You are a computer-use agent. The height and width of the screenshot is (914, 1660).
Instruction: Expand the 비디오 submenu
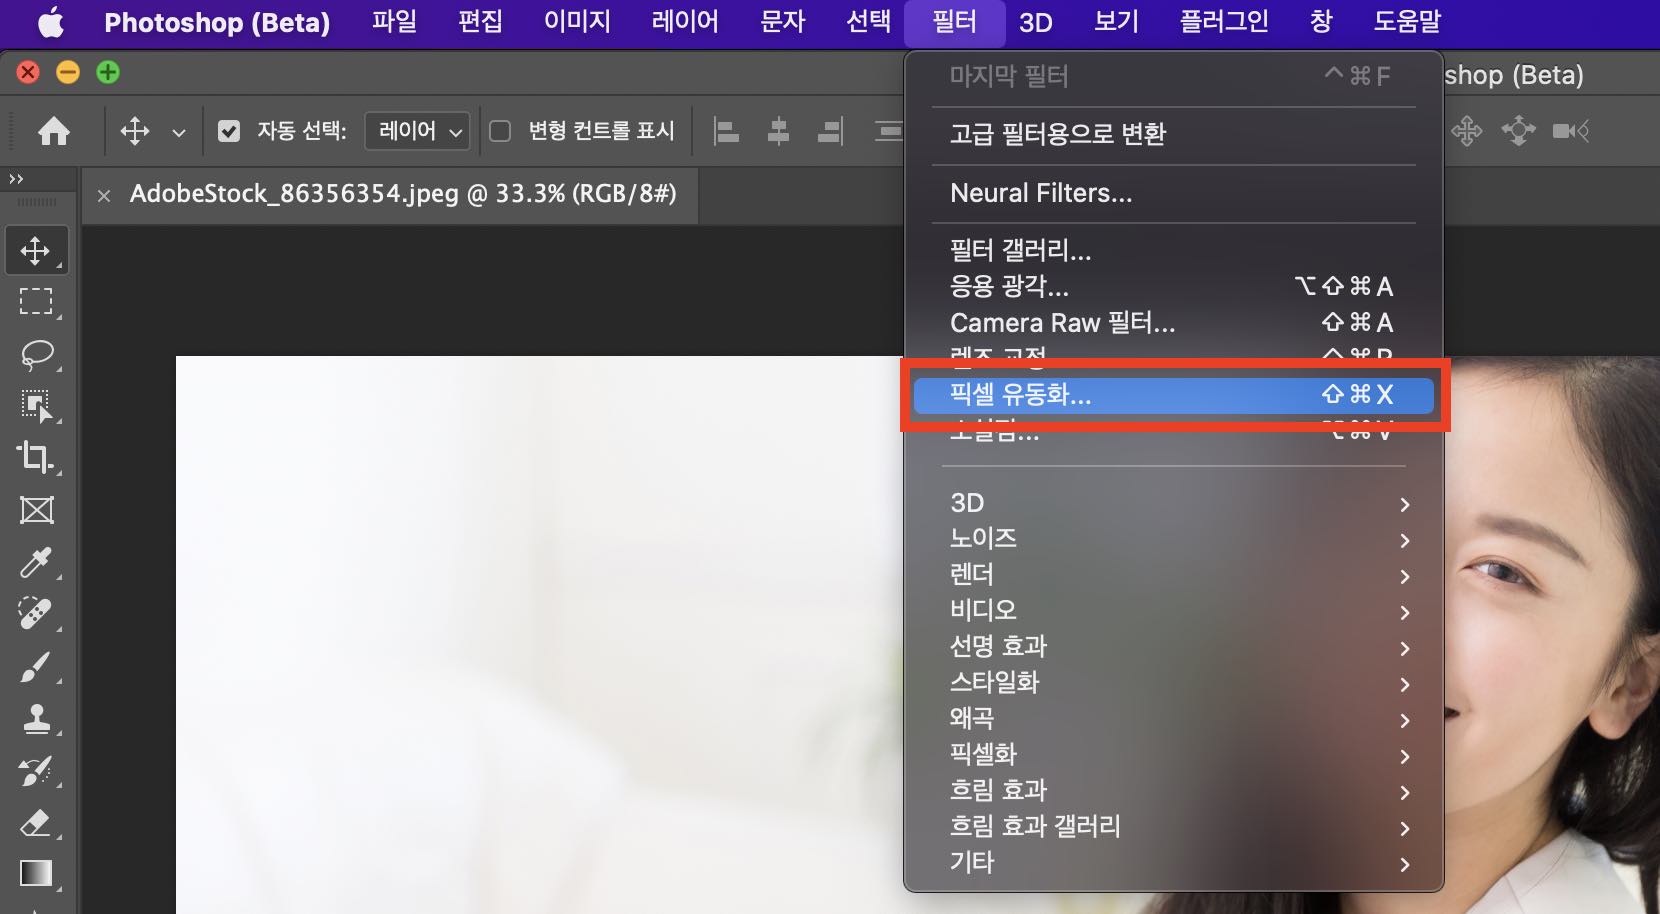pyautogui.click(x=1174, y=611)
